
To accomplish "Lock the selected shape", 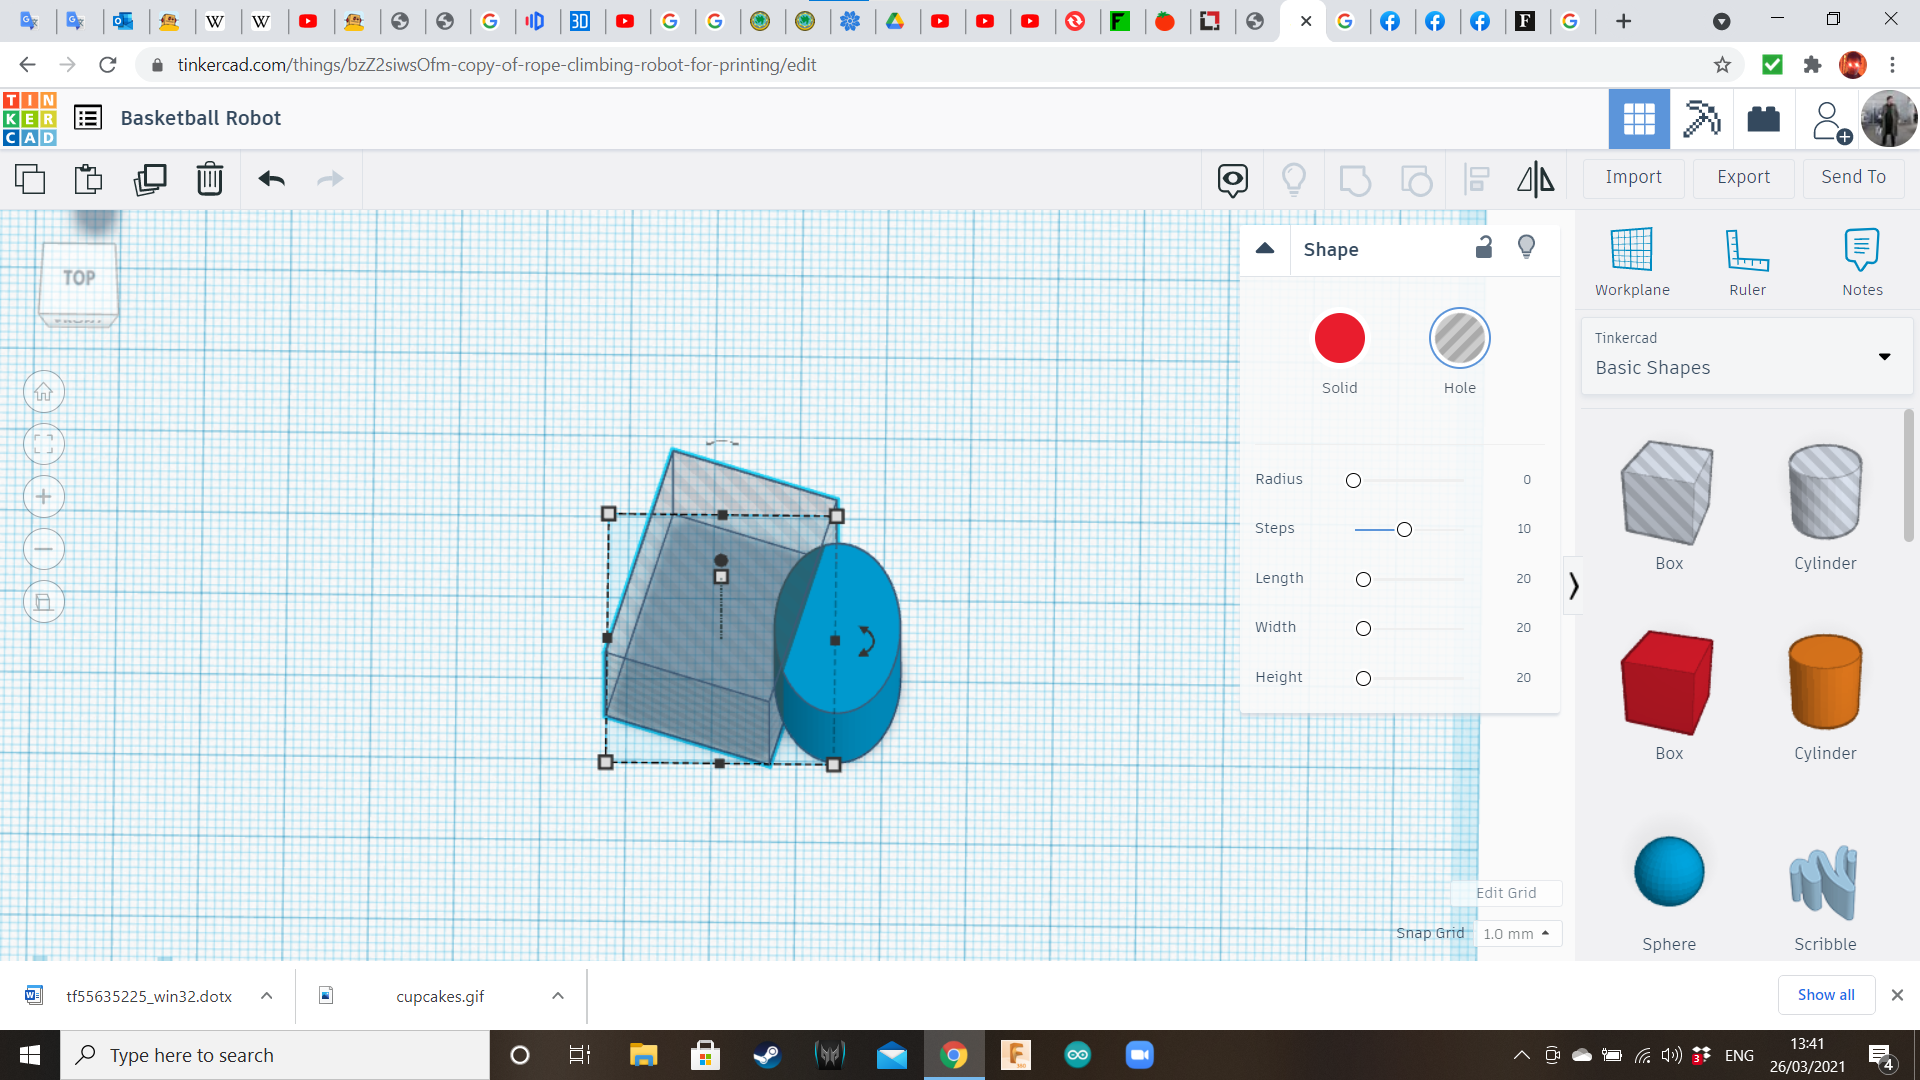I will 1483,247.
